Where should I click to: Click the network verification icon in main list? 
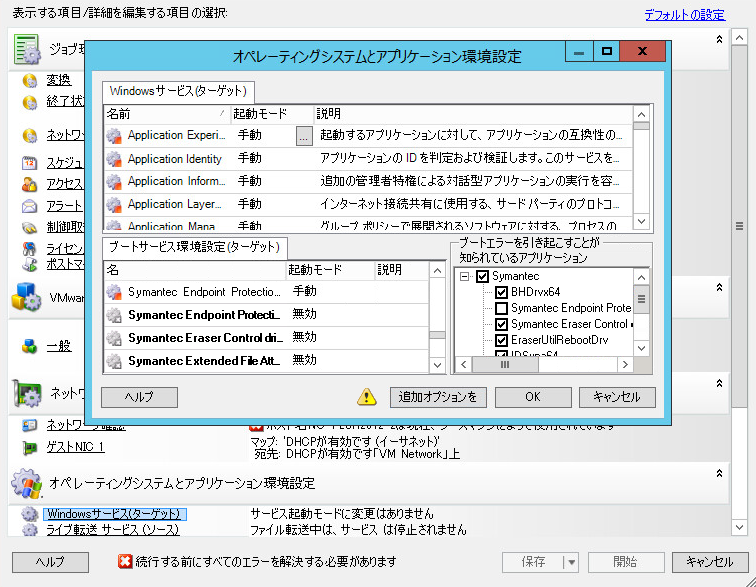(x=30, y=425)
